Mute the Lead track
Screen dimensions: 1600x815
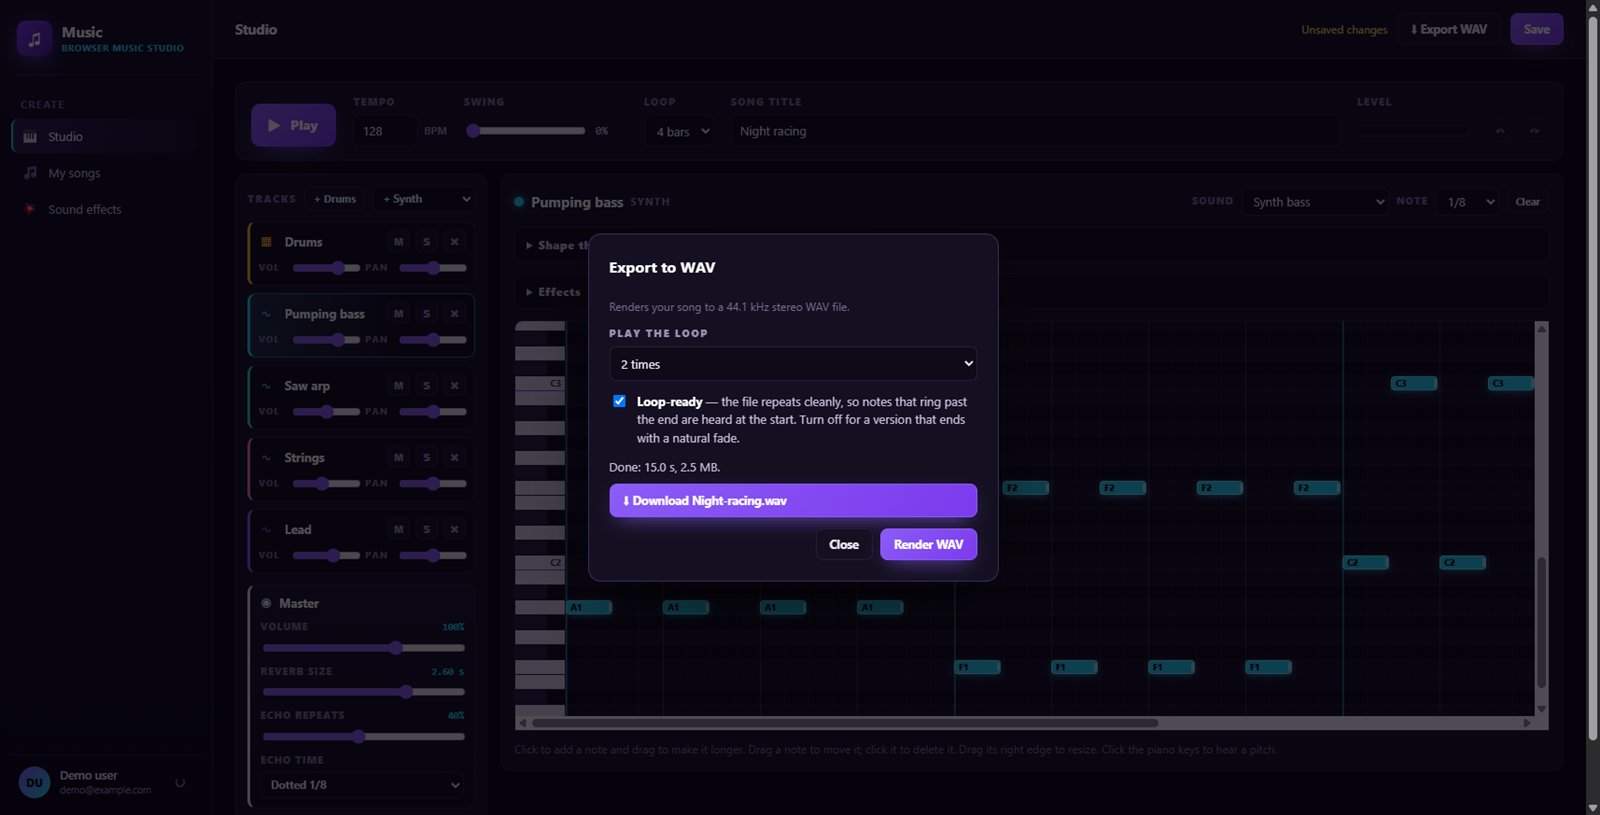click(399, 530)
